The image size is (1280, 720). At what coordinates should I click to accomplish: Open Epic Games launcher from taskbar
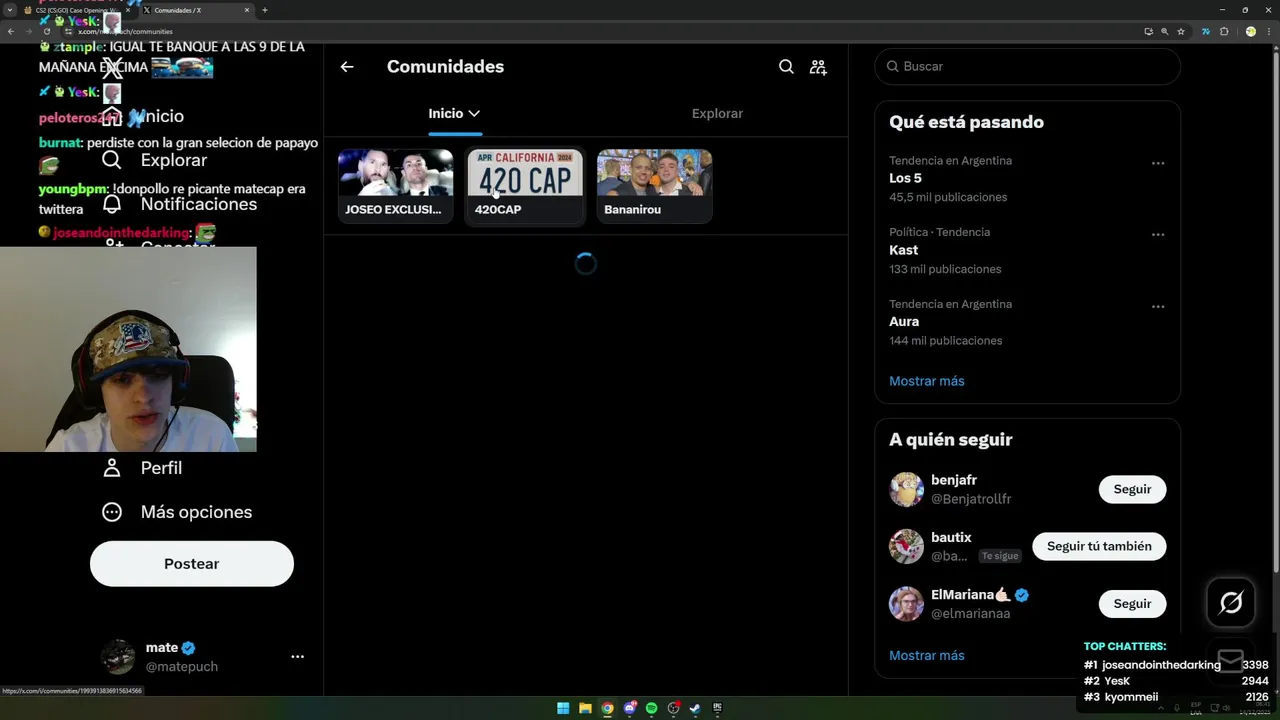point(717,708)
